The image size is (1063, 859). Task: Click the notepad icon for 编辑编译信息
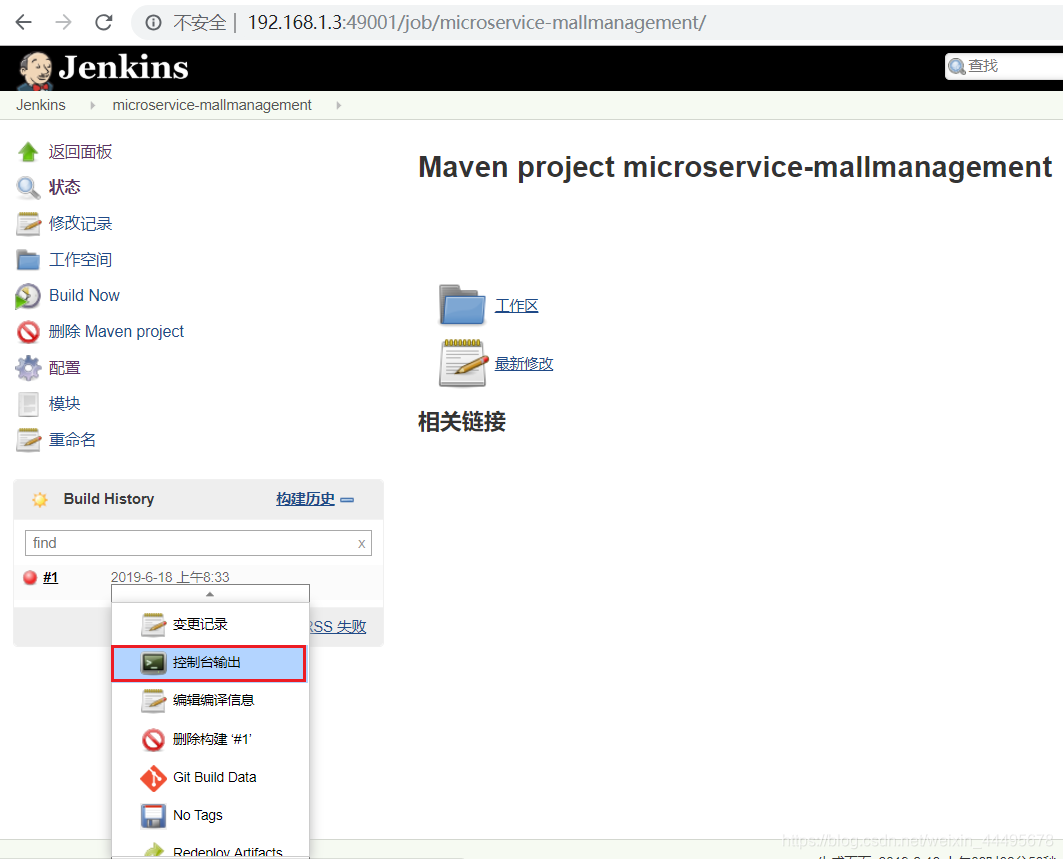click(153, 701)
